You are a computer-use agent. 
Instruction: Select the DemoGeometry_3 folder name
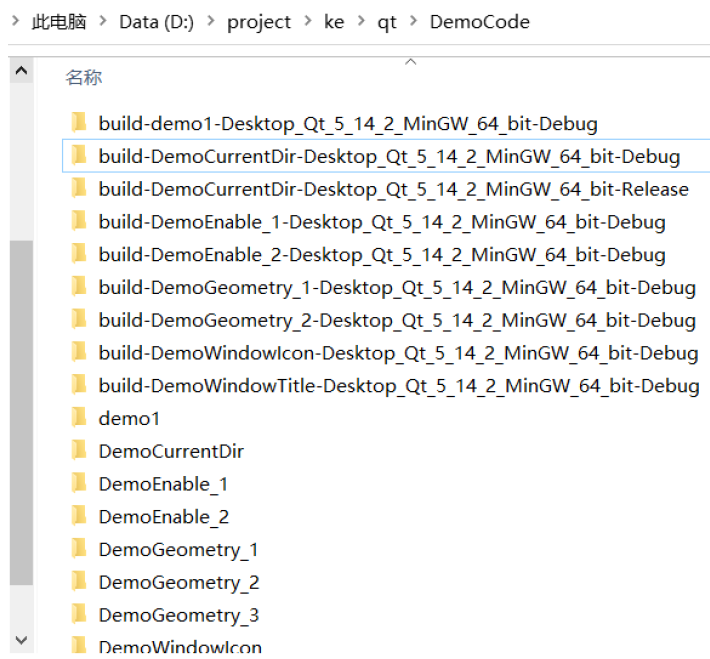(179, 616)
